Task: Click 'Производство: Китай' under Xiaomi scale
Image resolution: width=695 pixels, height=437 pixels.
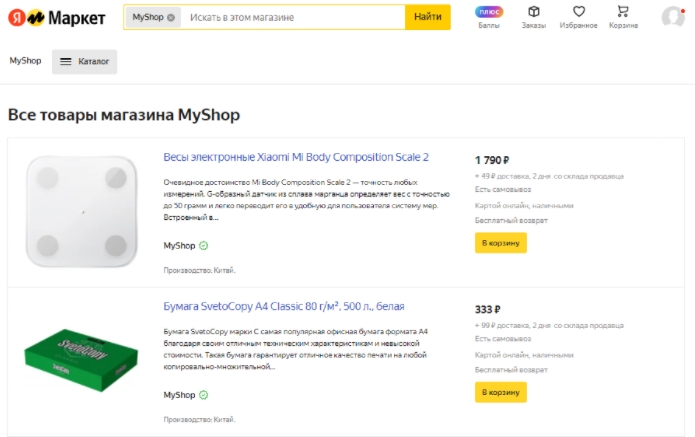Action: coord(199,270)
